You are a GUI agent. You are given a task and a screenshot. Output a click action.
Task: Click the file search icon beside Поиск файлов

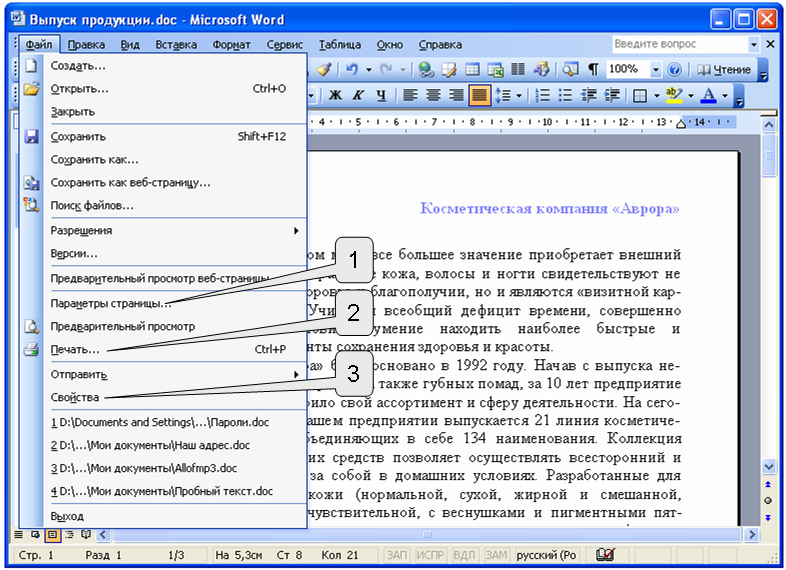point(31,205)
